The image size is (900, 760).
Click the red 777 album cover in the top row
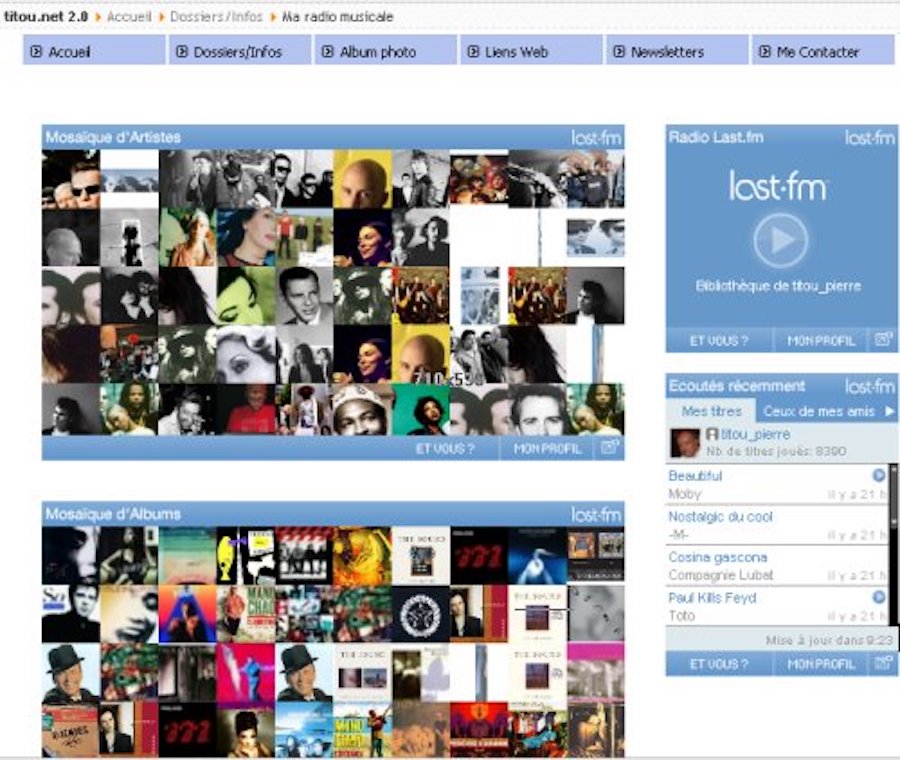tap(479, 555)
